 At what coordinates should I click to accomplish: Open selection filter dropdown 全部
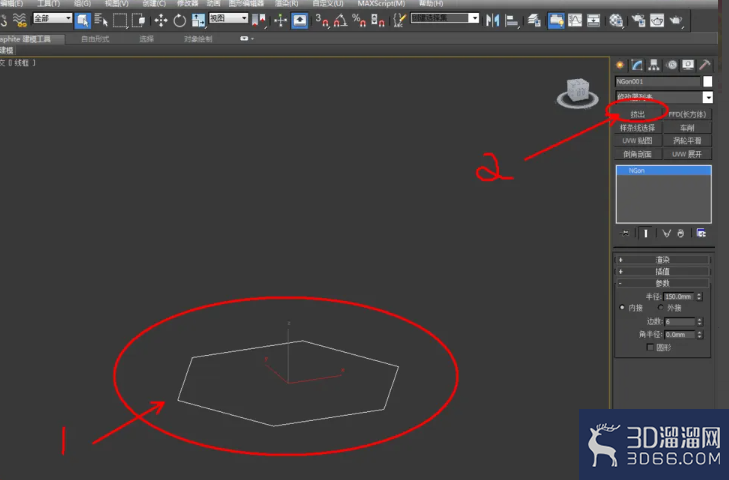click(53, 18)
